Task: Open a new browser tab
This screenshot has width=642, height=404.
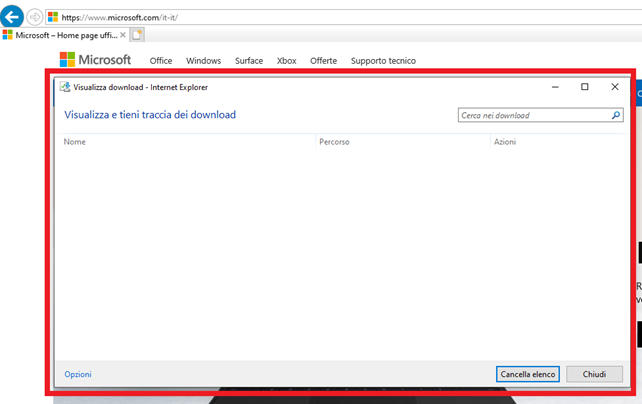Action: point(137,35)
